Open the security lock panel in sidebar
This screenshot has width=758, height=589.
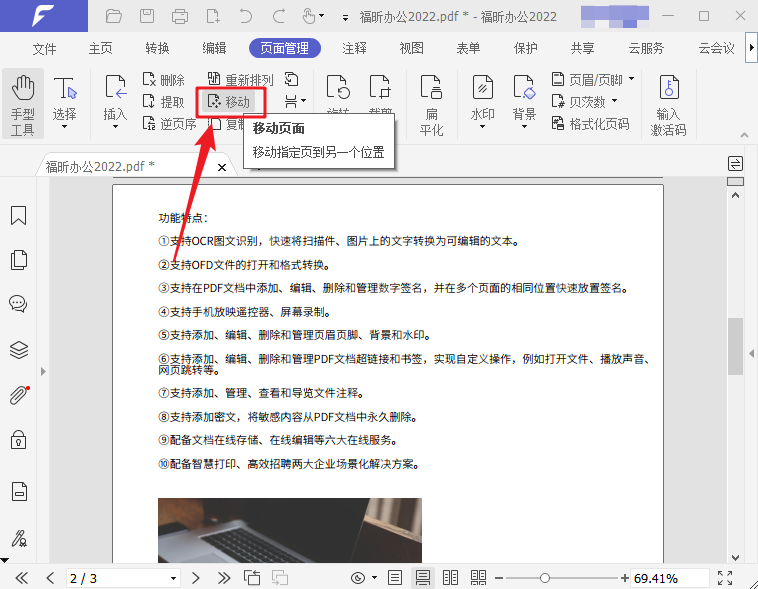point(18,440)
